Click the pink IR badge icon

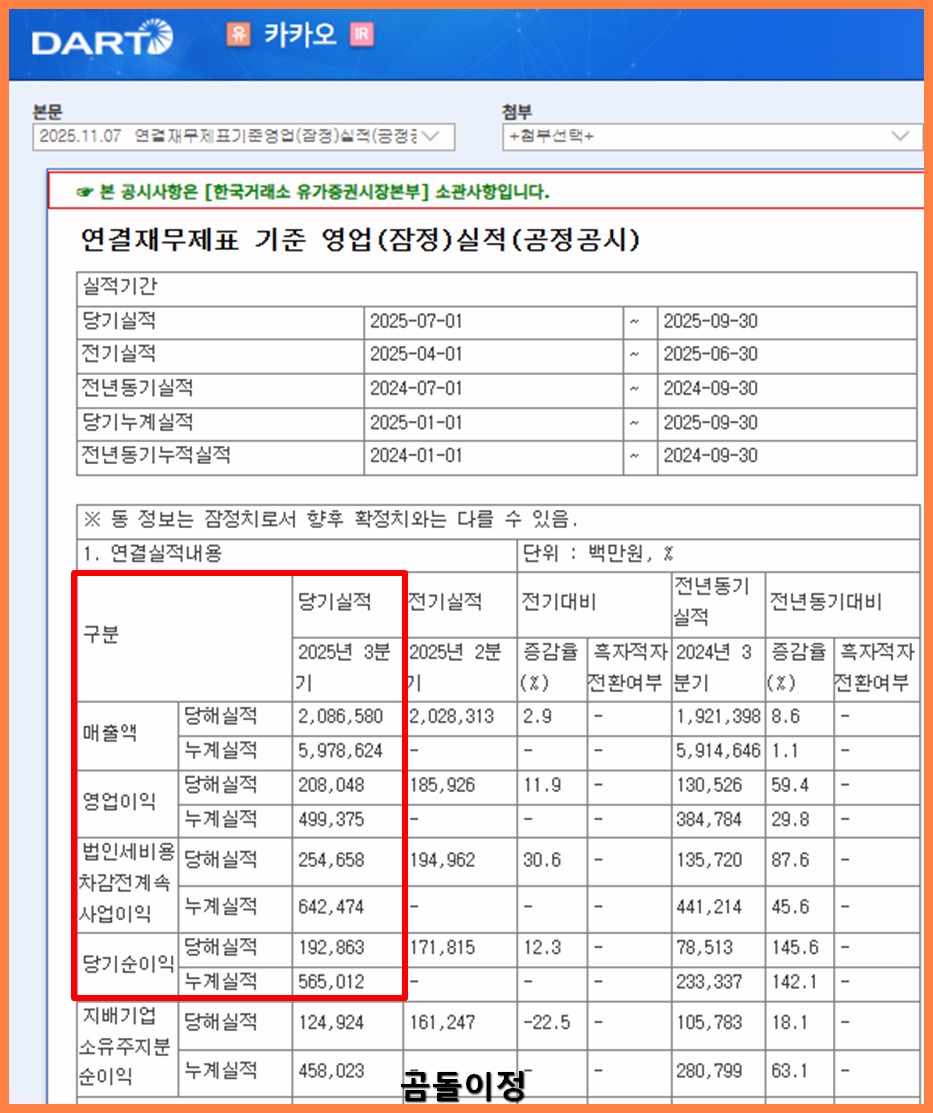tap(361, 33)
